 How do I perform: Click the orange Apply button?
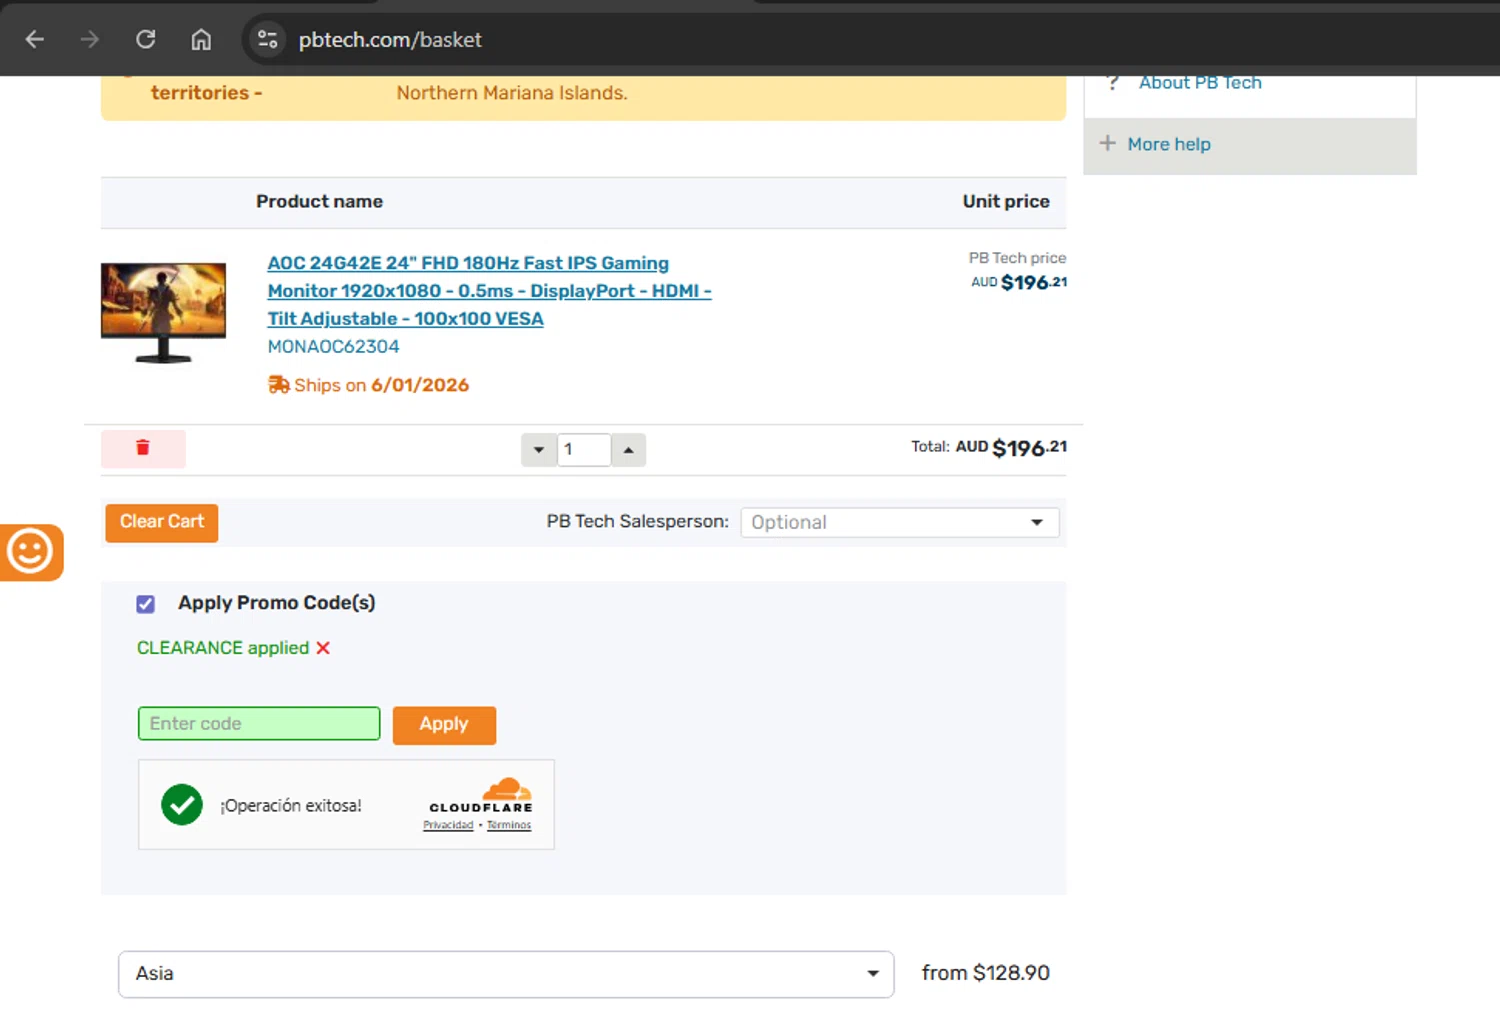tap(444, 724)
